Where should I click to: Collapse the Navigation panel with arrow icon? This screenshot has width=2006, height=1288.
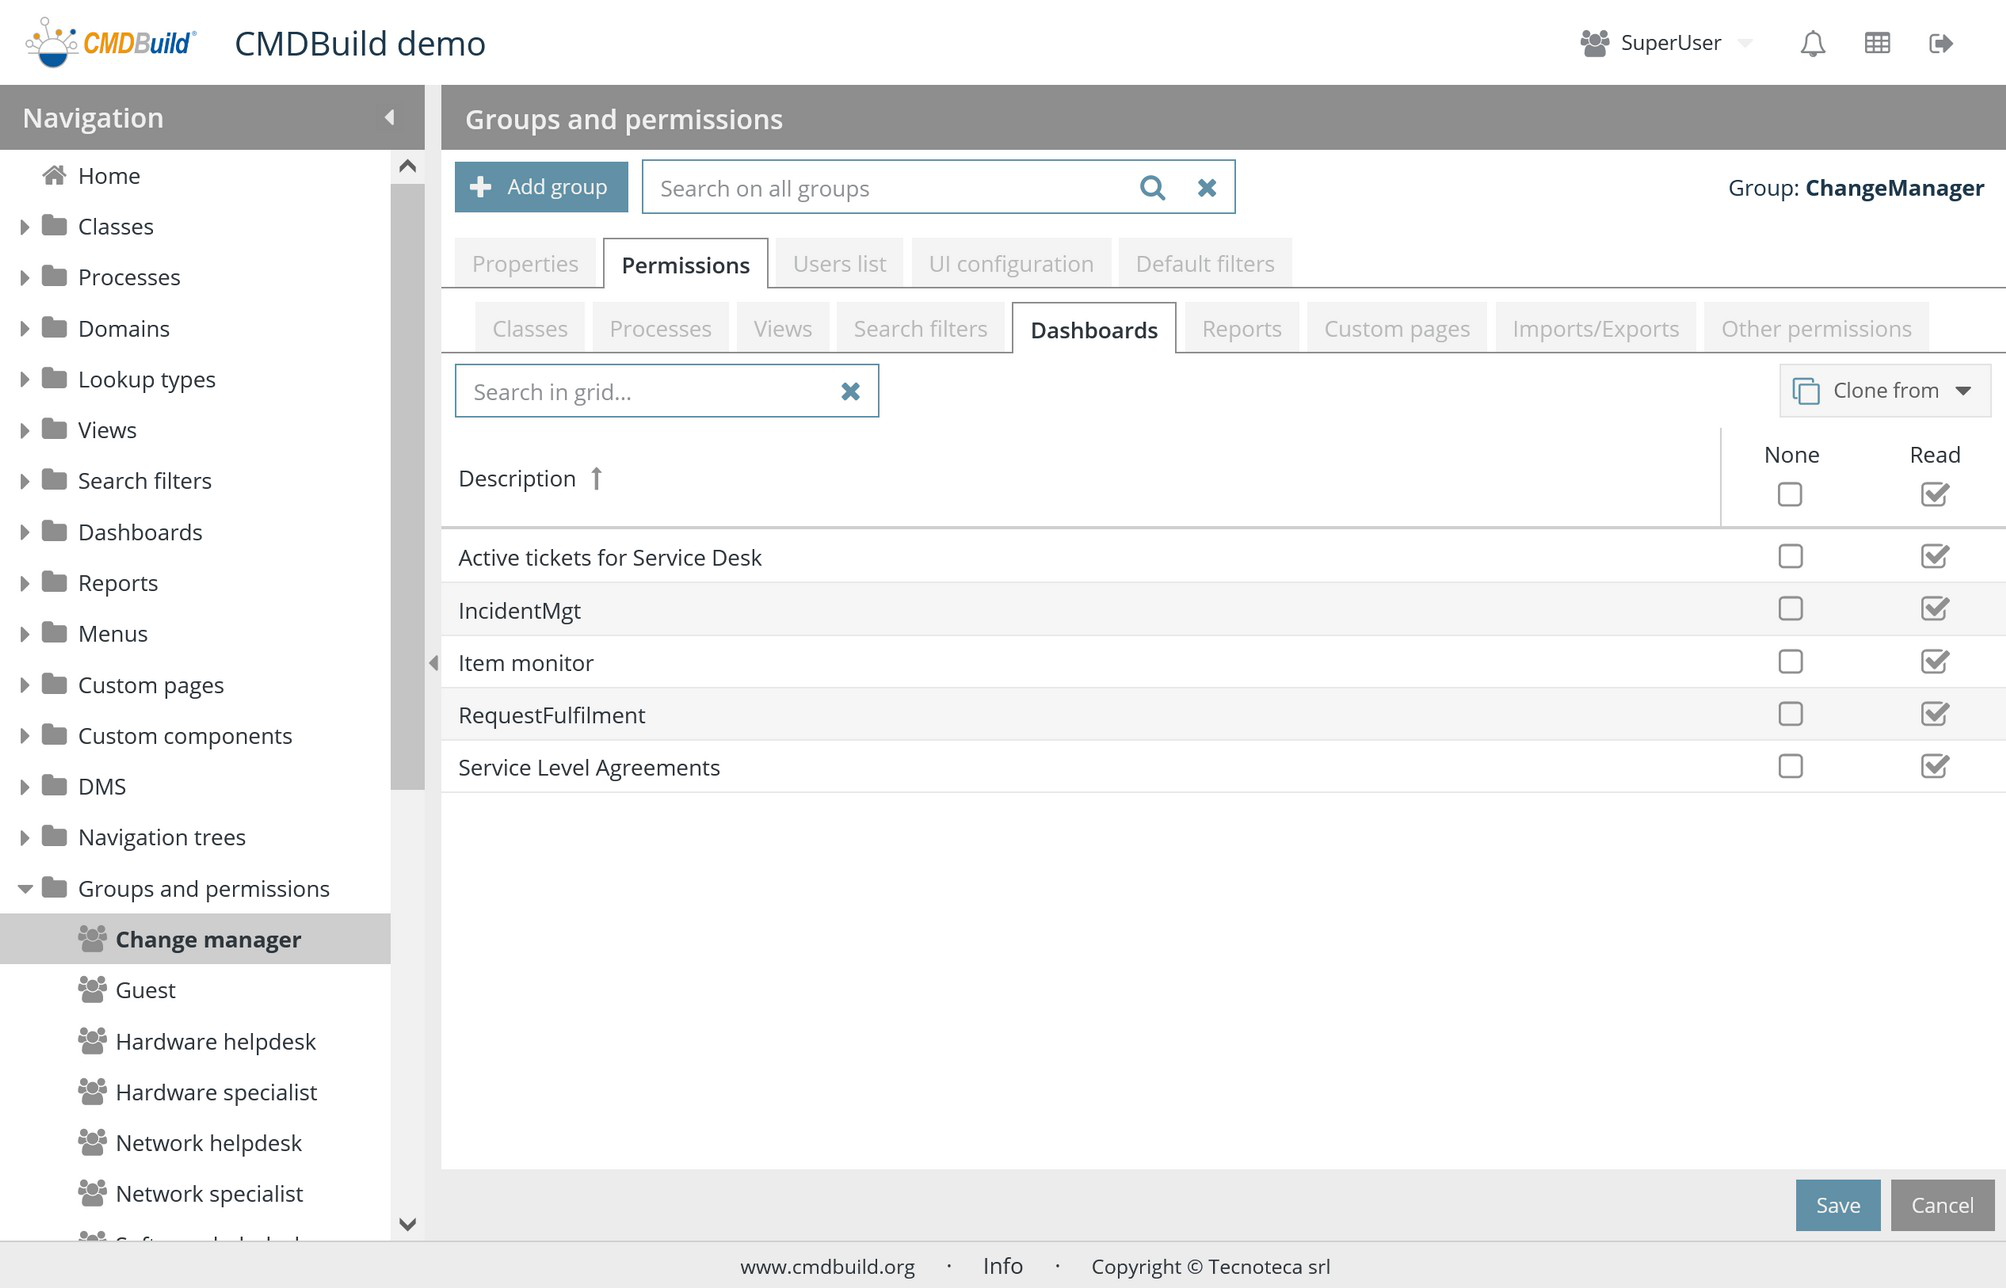pyautogui.click(x=389, y=117)
